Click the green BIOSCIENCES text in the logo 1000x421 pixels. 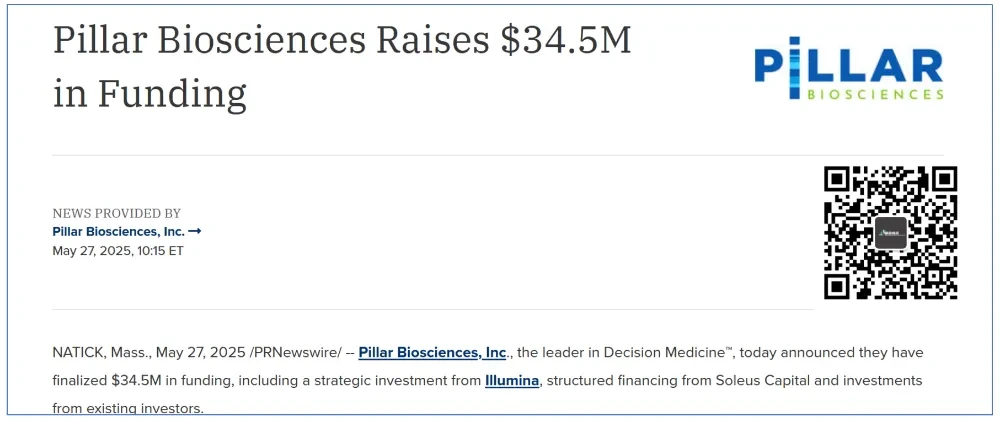pyautogui.click(x=875, y=94)
